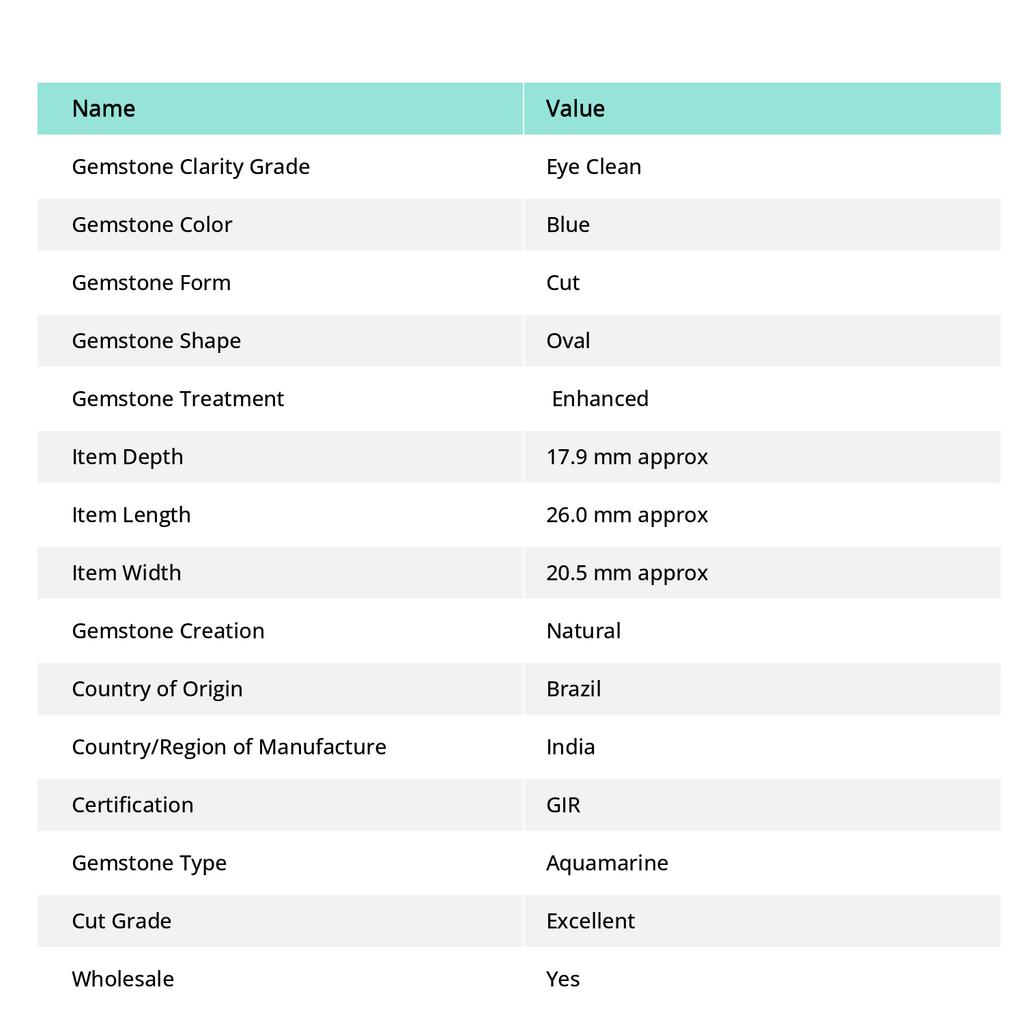
Task: Click the Enhanced treatment value
Action: [x=600, y=399]
